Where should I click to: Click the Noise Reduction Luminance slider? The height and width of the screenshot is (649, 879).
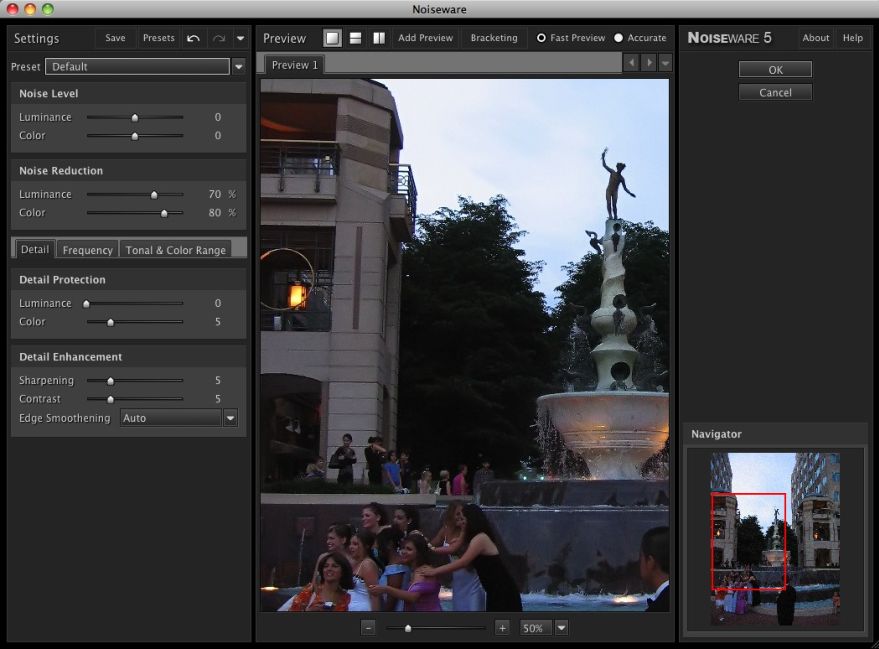154,194
